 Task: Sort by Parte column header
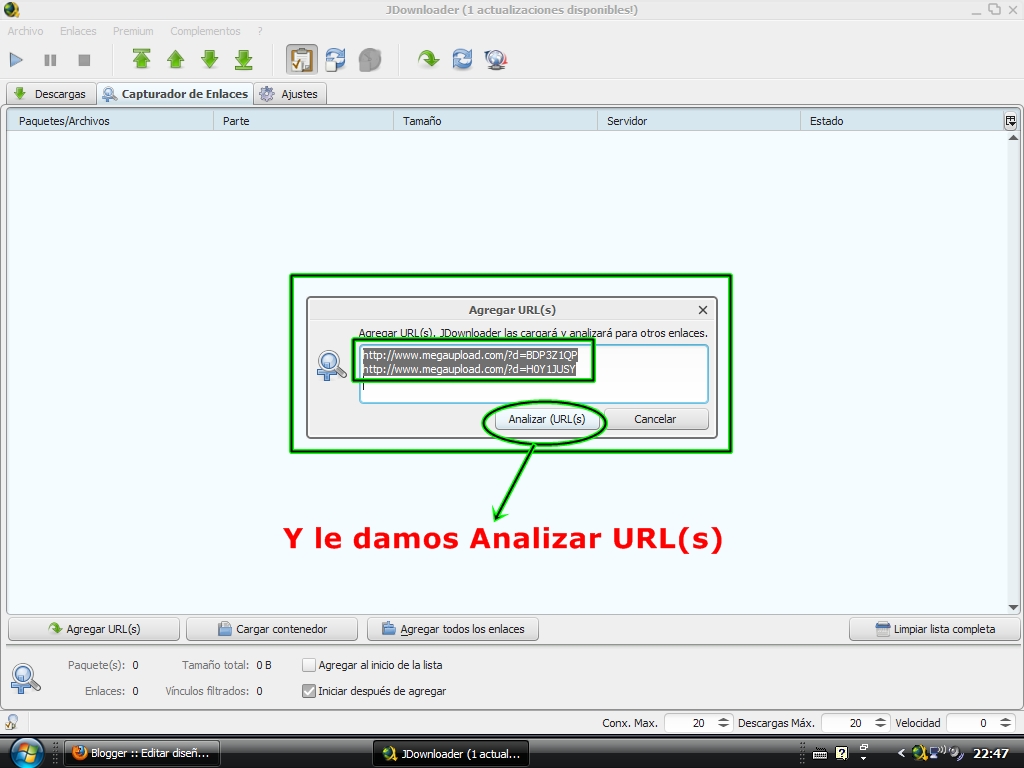tap(304, 121)
